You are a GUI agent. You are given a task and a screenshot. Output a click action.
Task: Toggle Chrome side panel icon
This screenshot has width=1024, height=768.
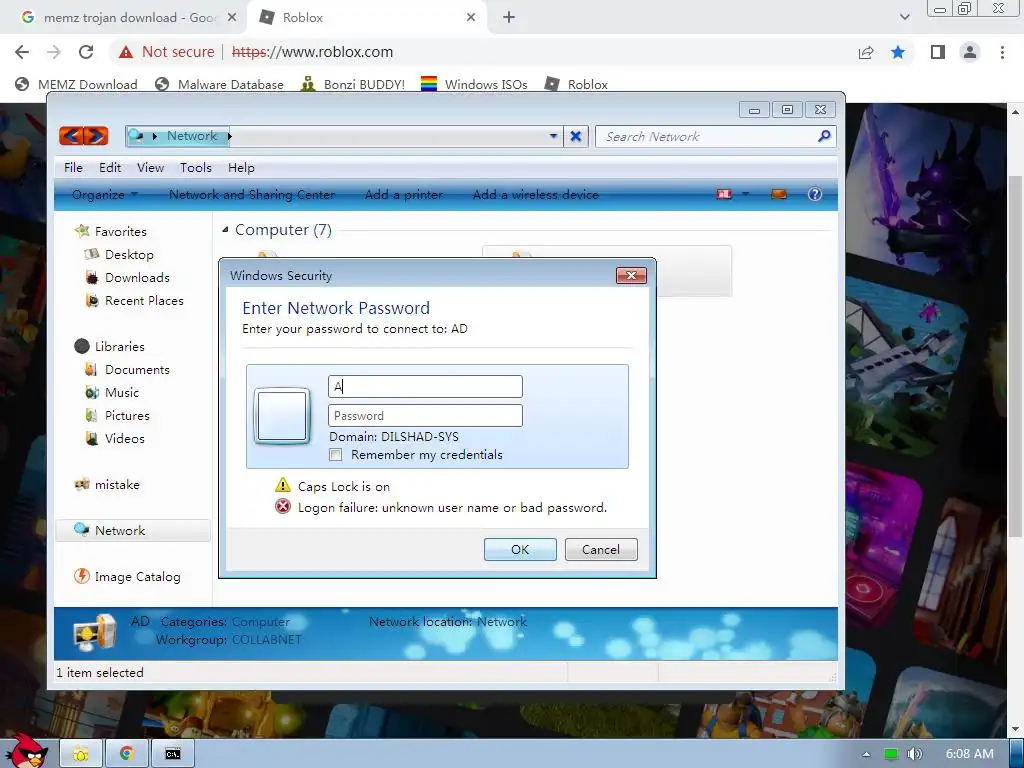coord(938,52)
